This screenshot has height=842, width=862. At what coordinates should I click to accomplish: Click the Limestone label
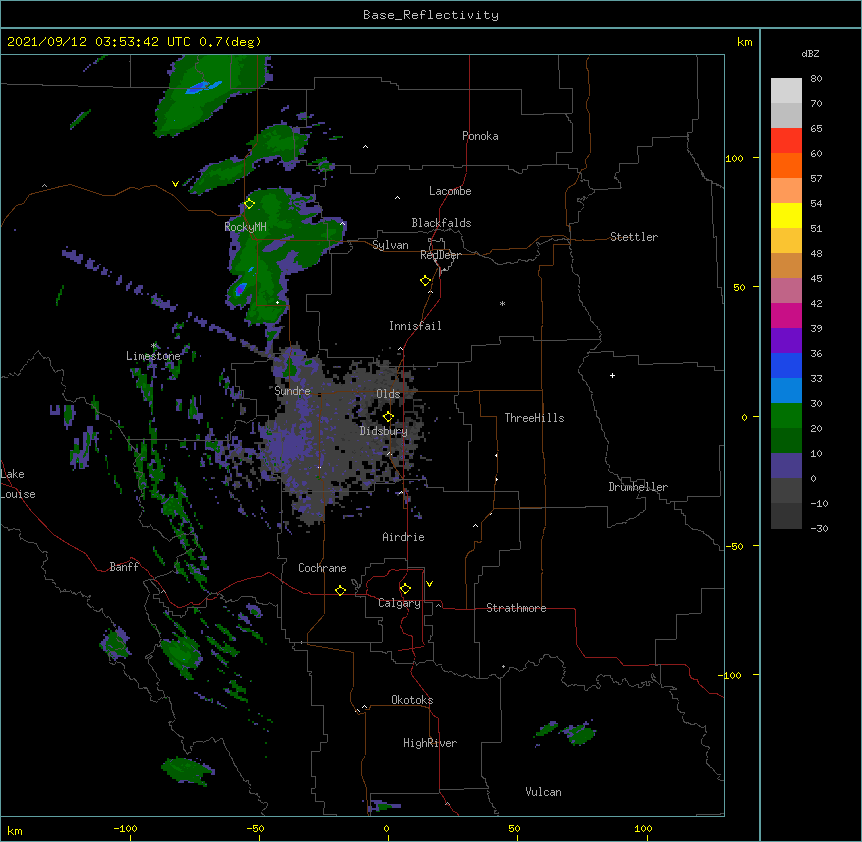pos(153,356)
